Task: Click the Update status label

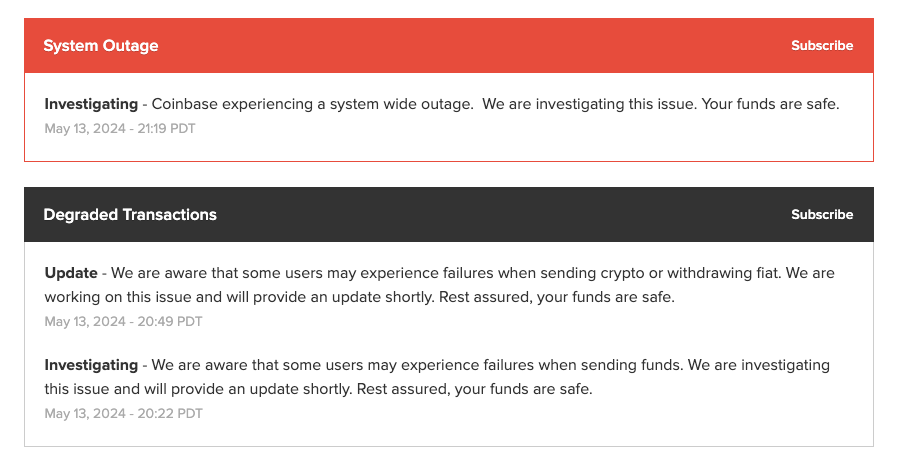Action: pos(71,273)
